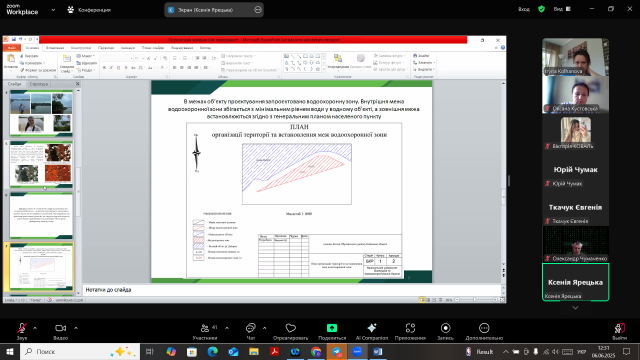Open the Экран (Ксенія Ярецька) options button
The image size is (640, 360).
pos(258,10)
